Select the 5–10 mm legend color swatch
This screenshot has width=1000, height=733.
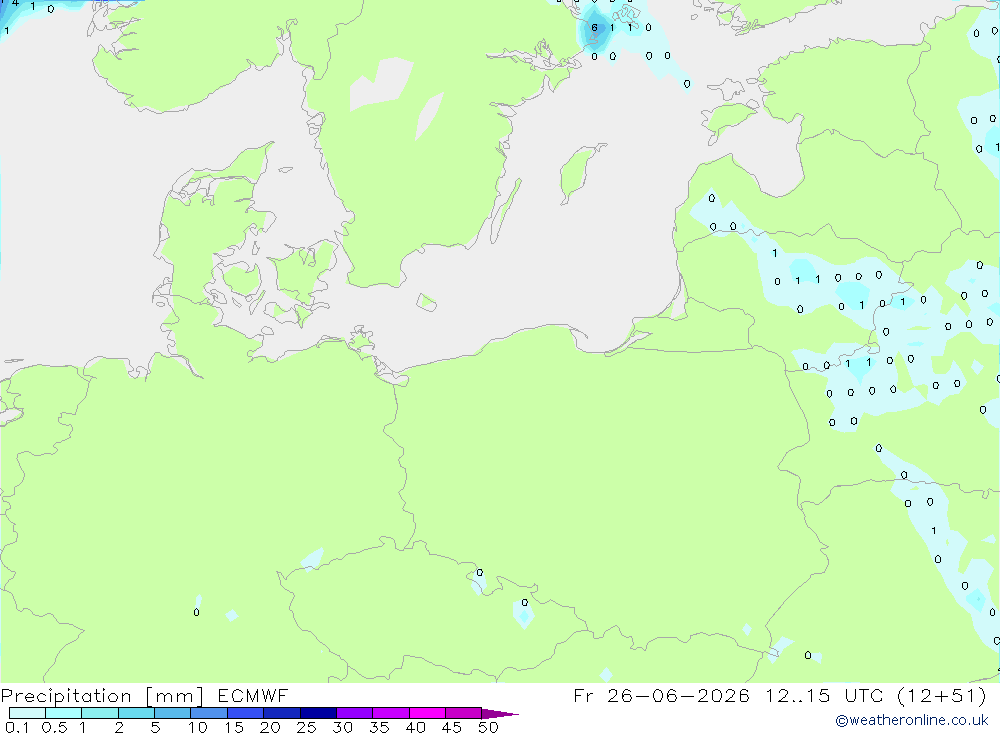click(172, 713)
